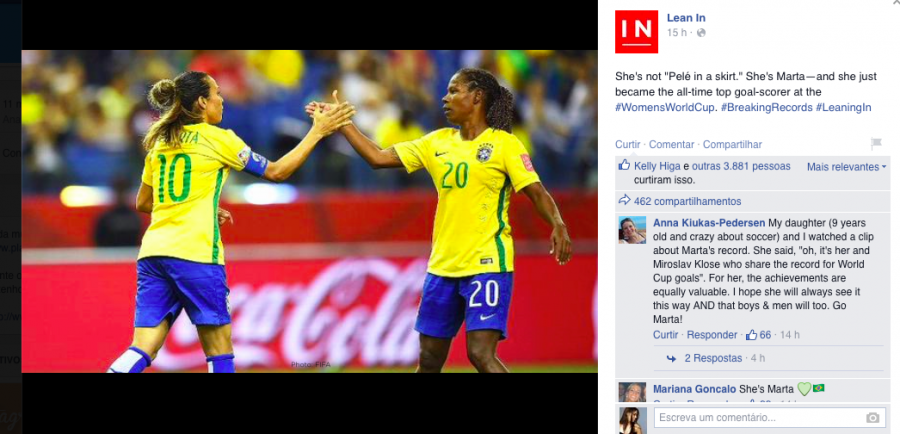
Task: Click Compartilhar under the post
Action: [x=732, y=145]
